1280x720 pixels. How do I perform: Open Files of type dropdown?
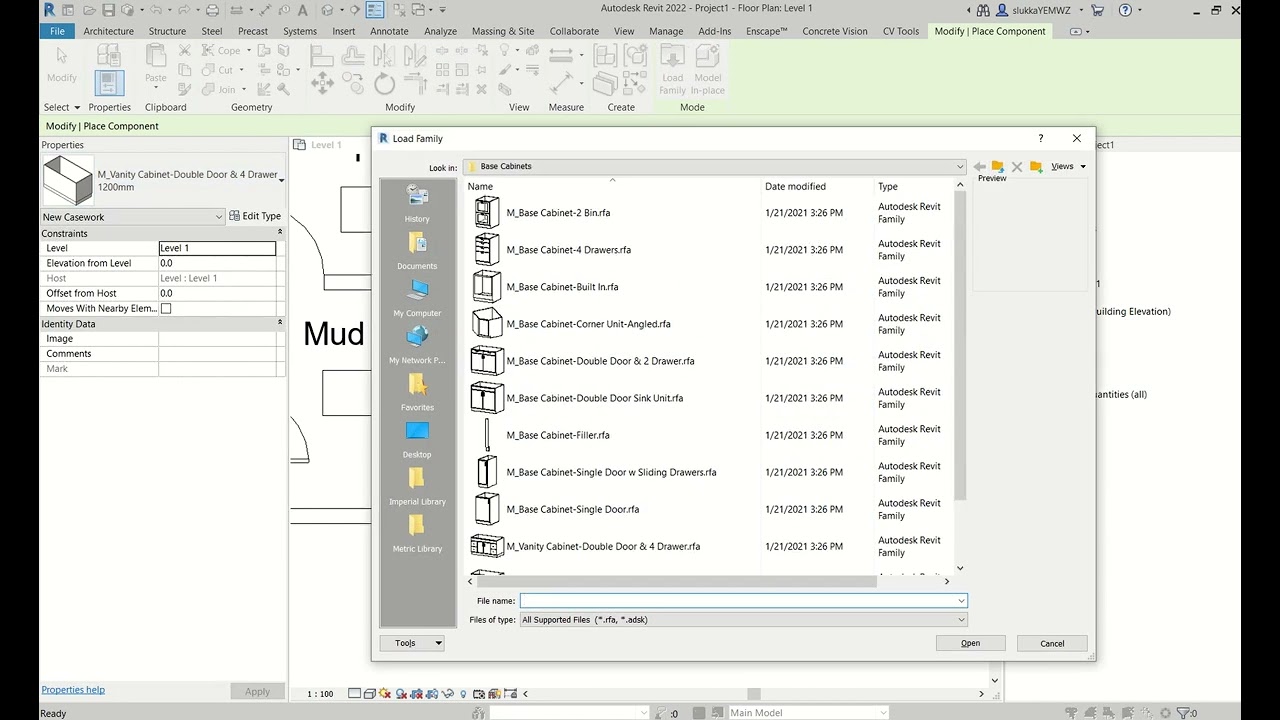[x=743, y=620]
